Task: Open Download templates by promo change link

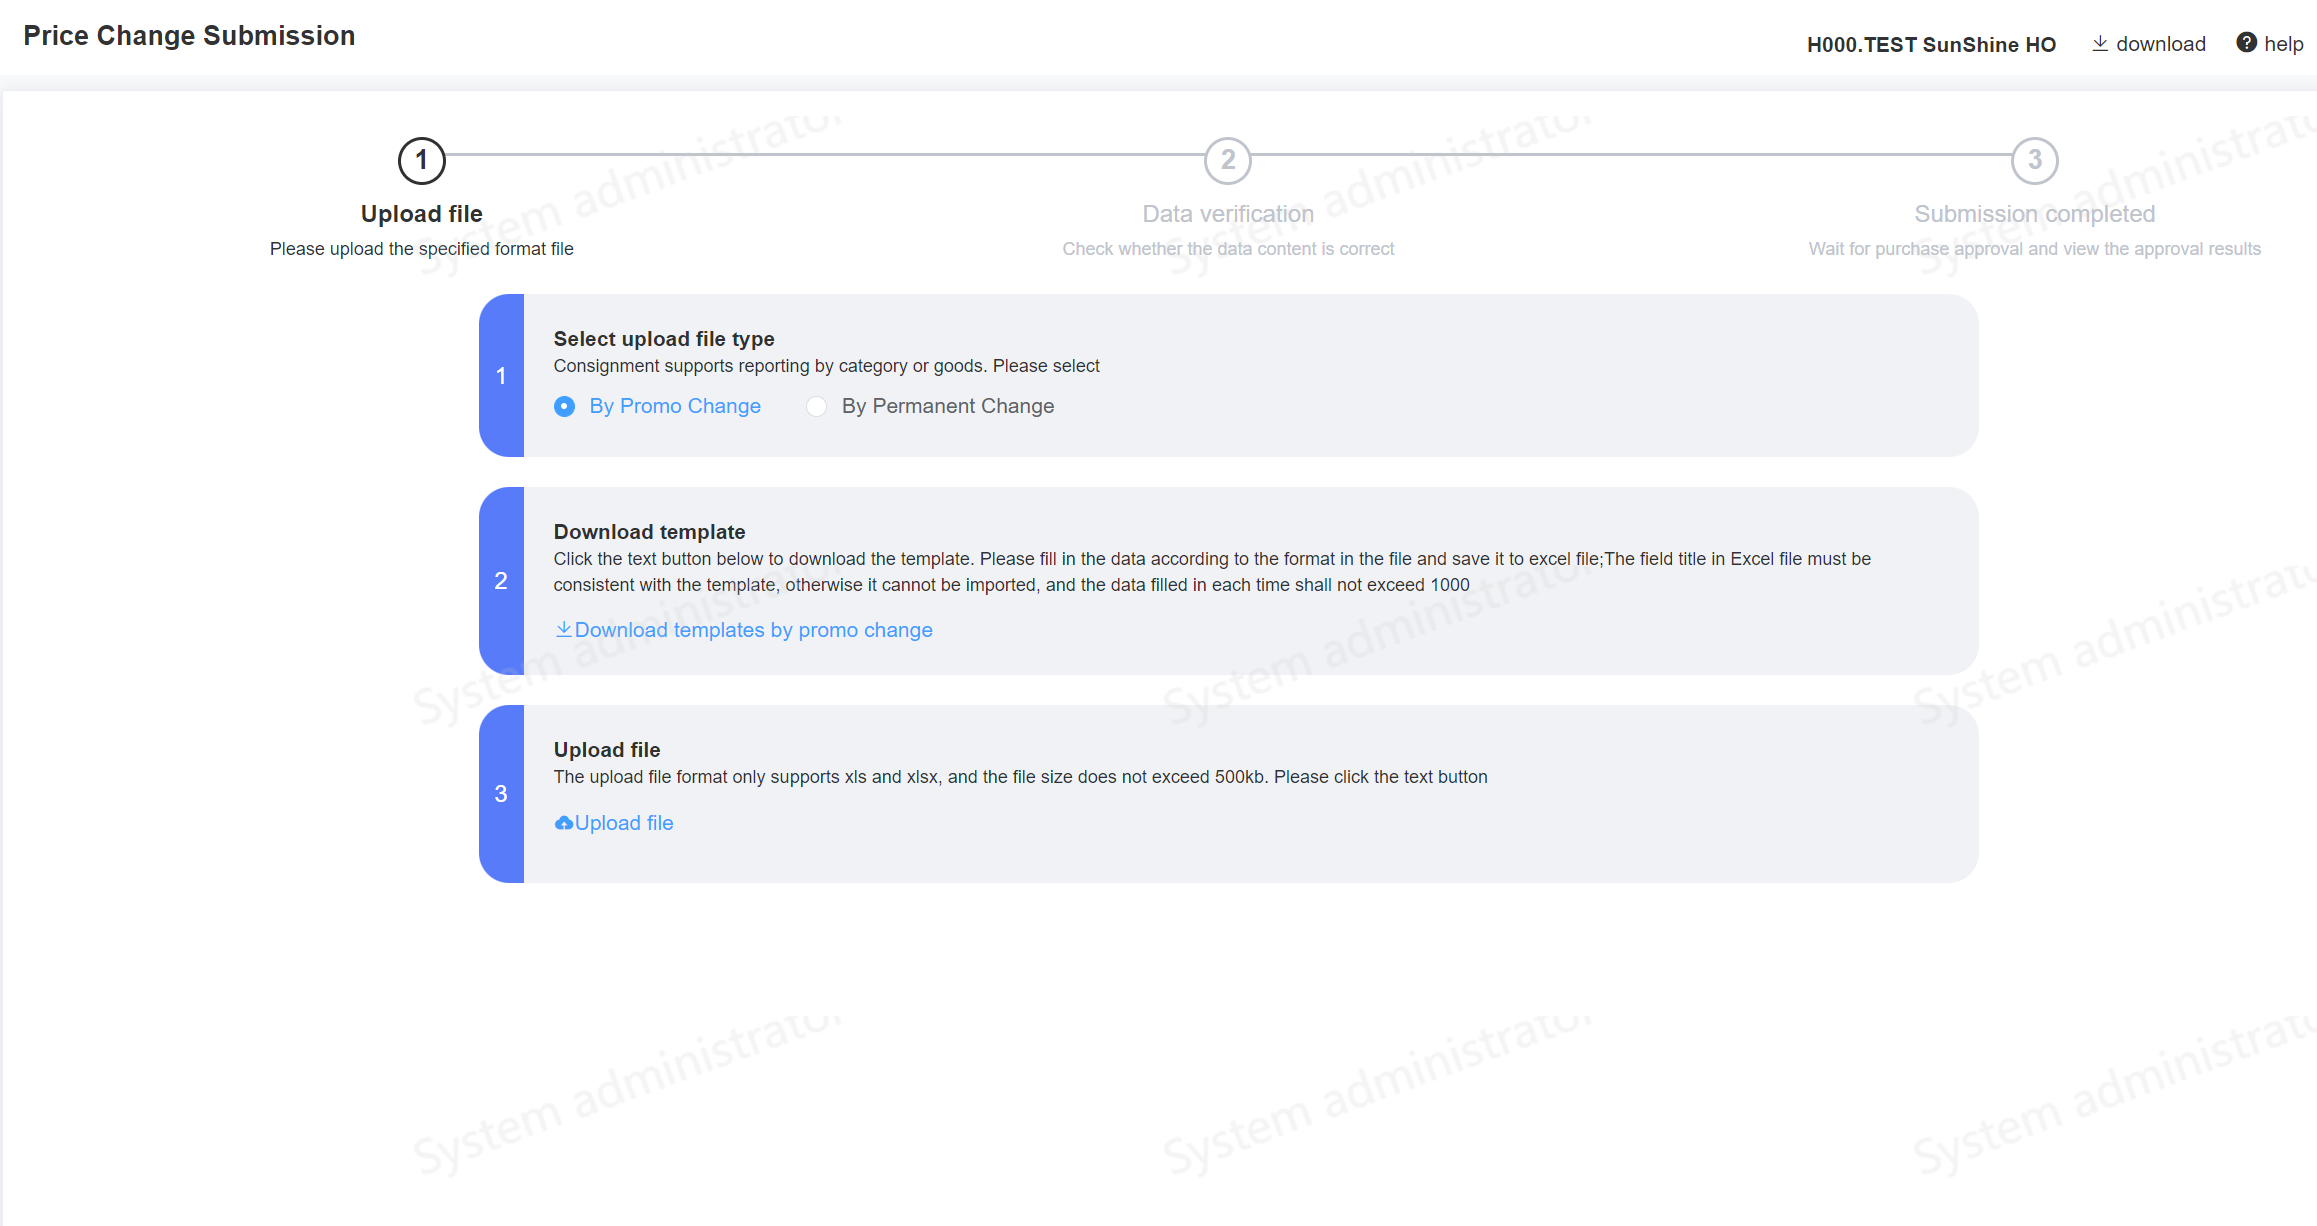Action: (x=753, y=630)
